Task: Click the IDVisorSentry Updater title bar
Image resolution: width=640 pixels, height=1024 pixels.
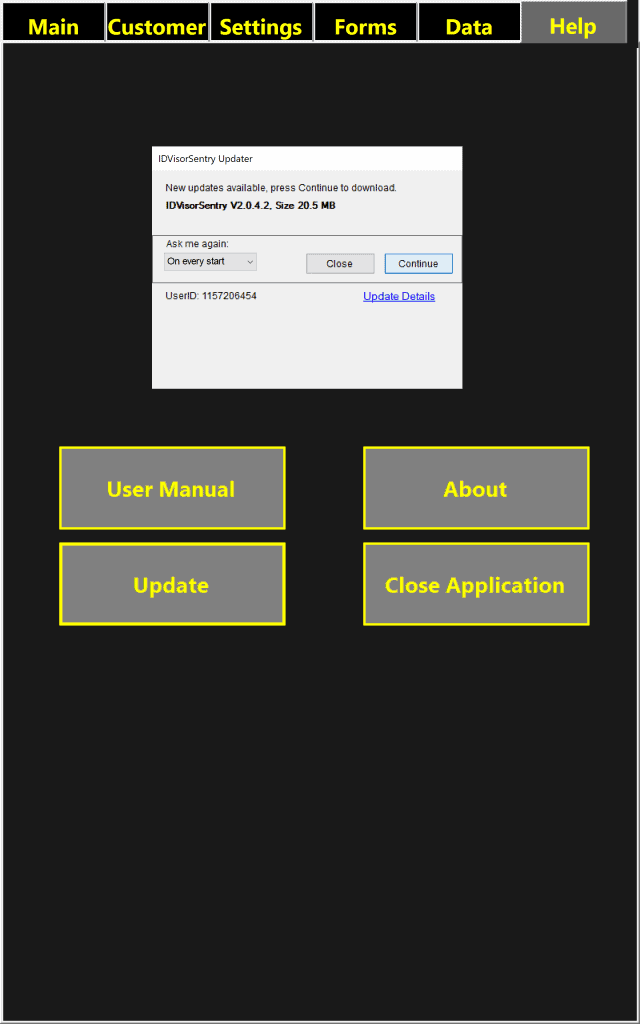Action: pos(307,159)
